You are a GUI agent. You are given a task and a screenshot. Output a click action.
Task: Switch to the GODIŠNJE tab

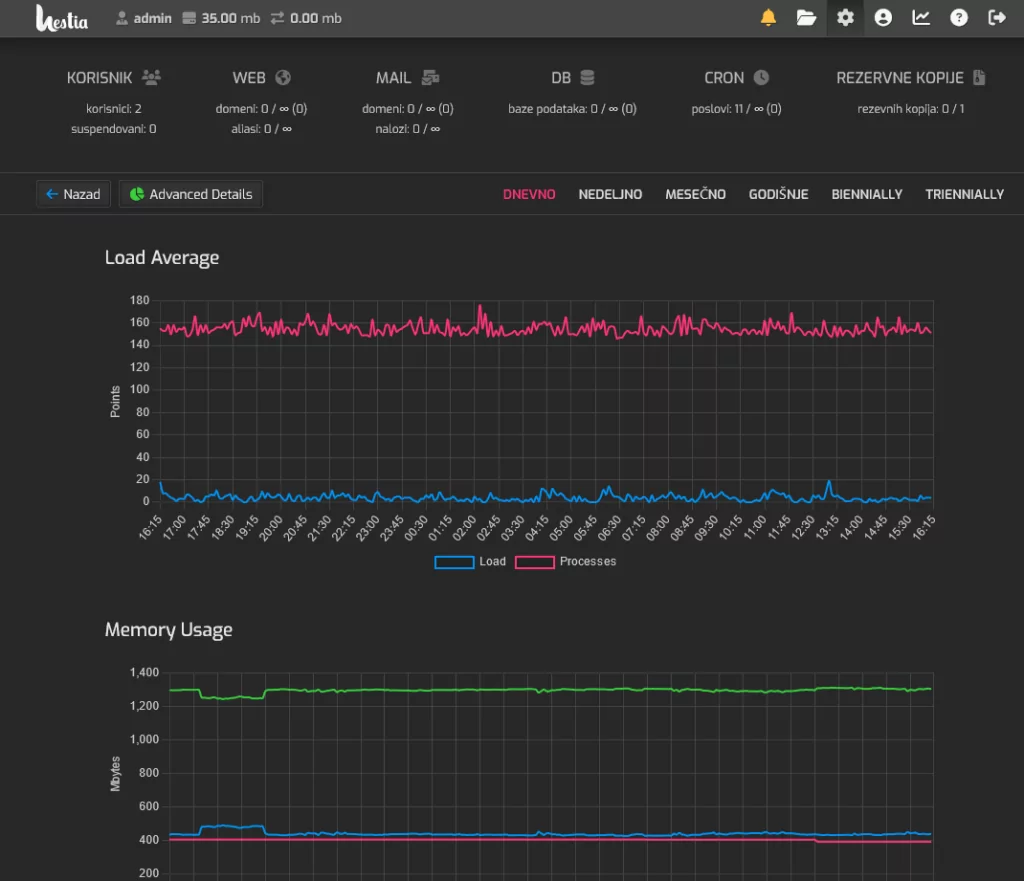pos(778,194)
